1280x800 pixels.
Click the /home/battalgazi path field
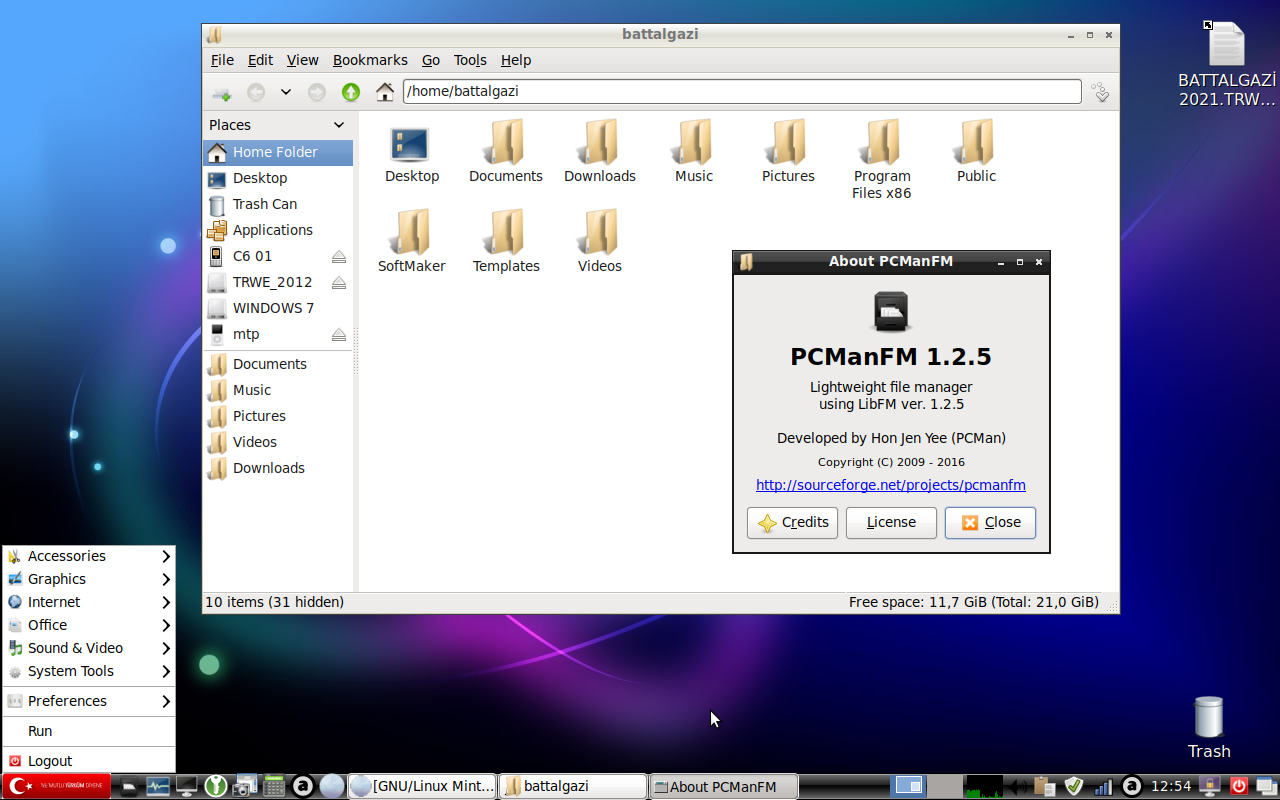tap(742, 91)
